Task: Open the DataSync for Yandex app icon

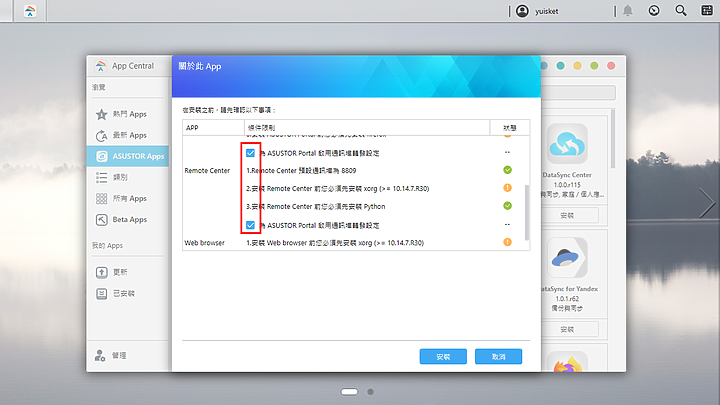Action: click(x=567, y=258)
